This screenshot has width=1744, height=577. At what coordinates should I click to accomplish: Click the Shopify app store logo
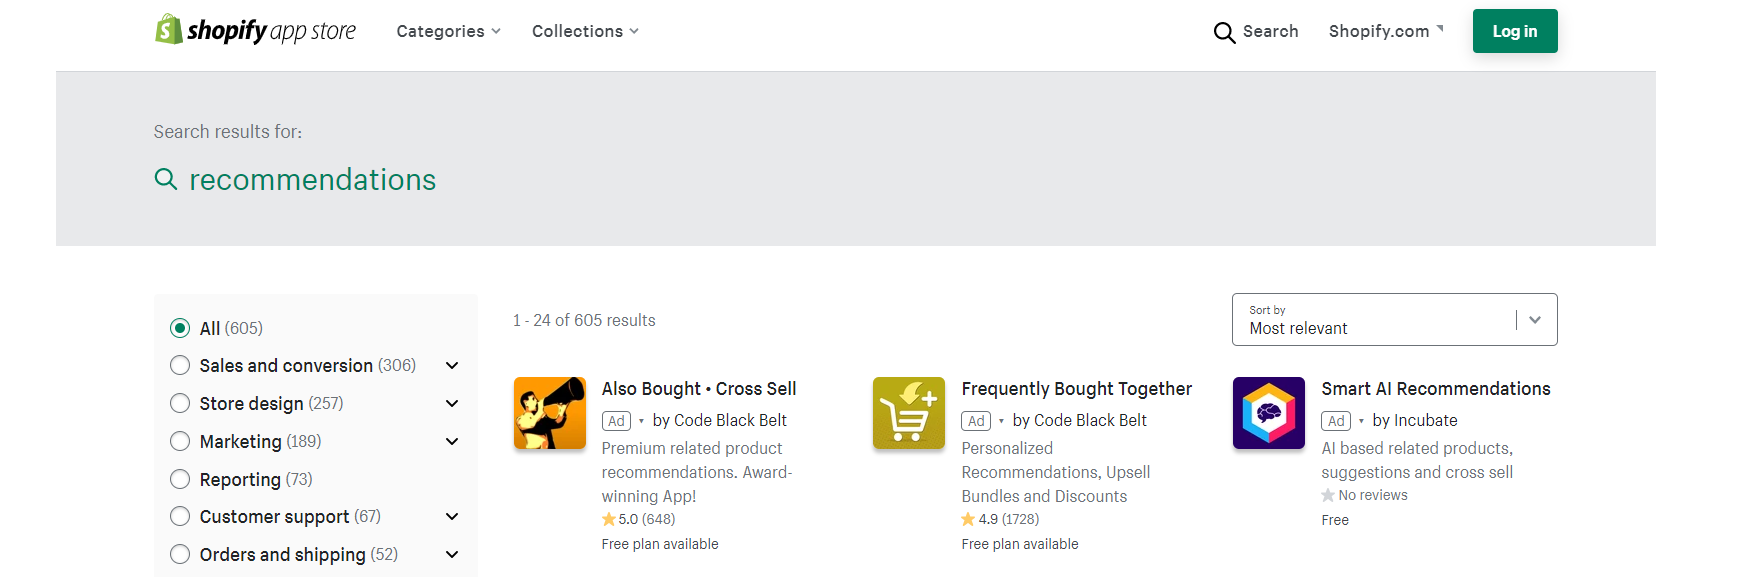click(256, 30)
